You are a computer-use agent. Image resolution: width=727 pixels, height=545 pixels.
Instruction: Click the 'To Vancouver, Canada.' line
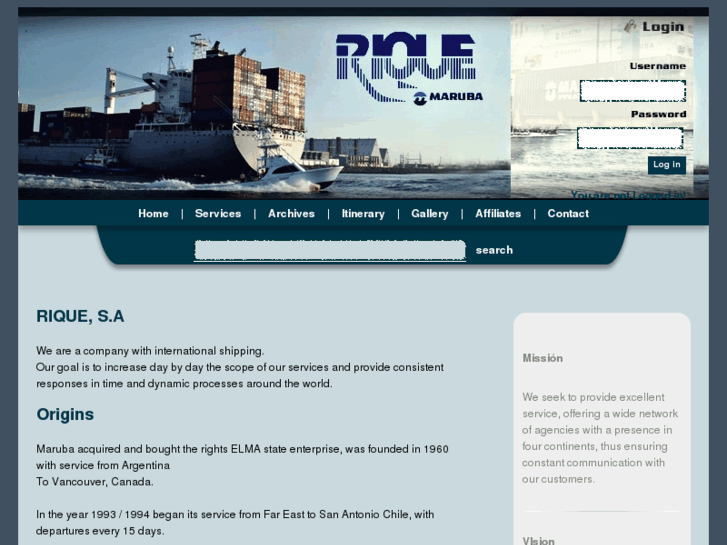click(x=95, y=482)
